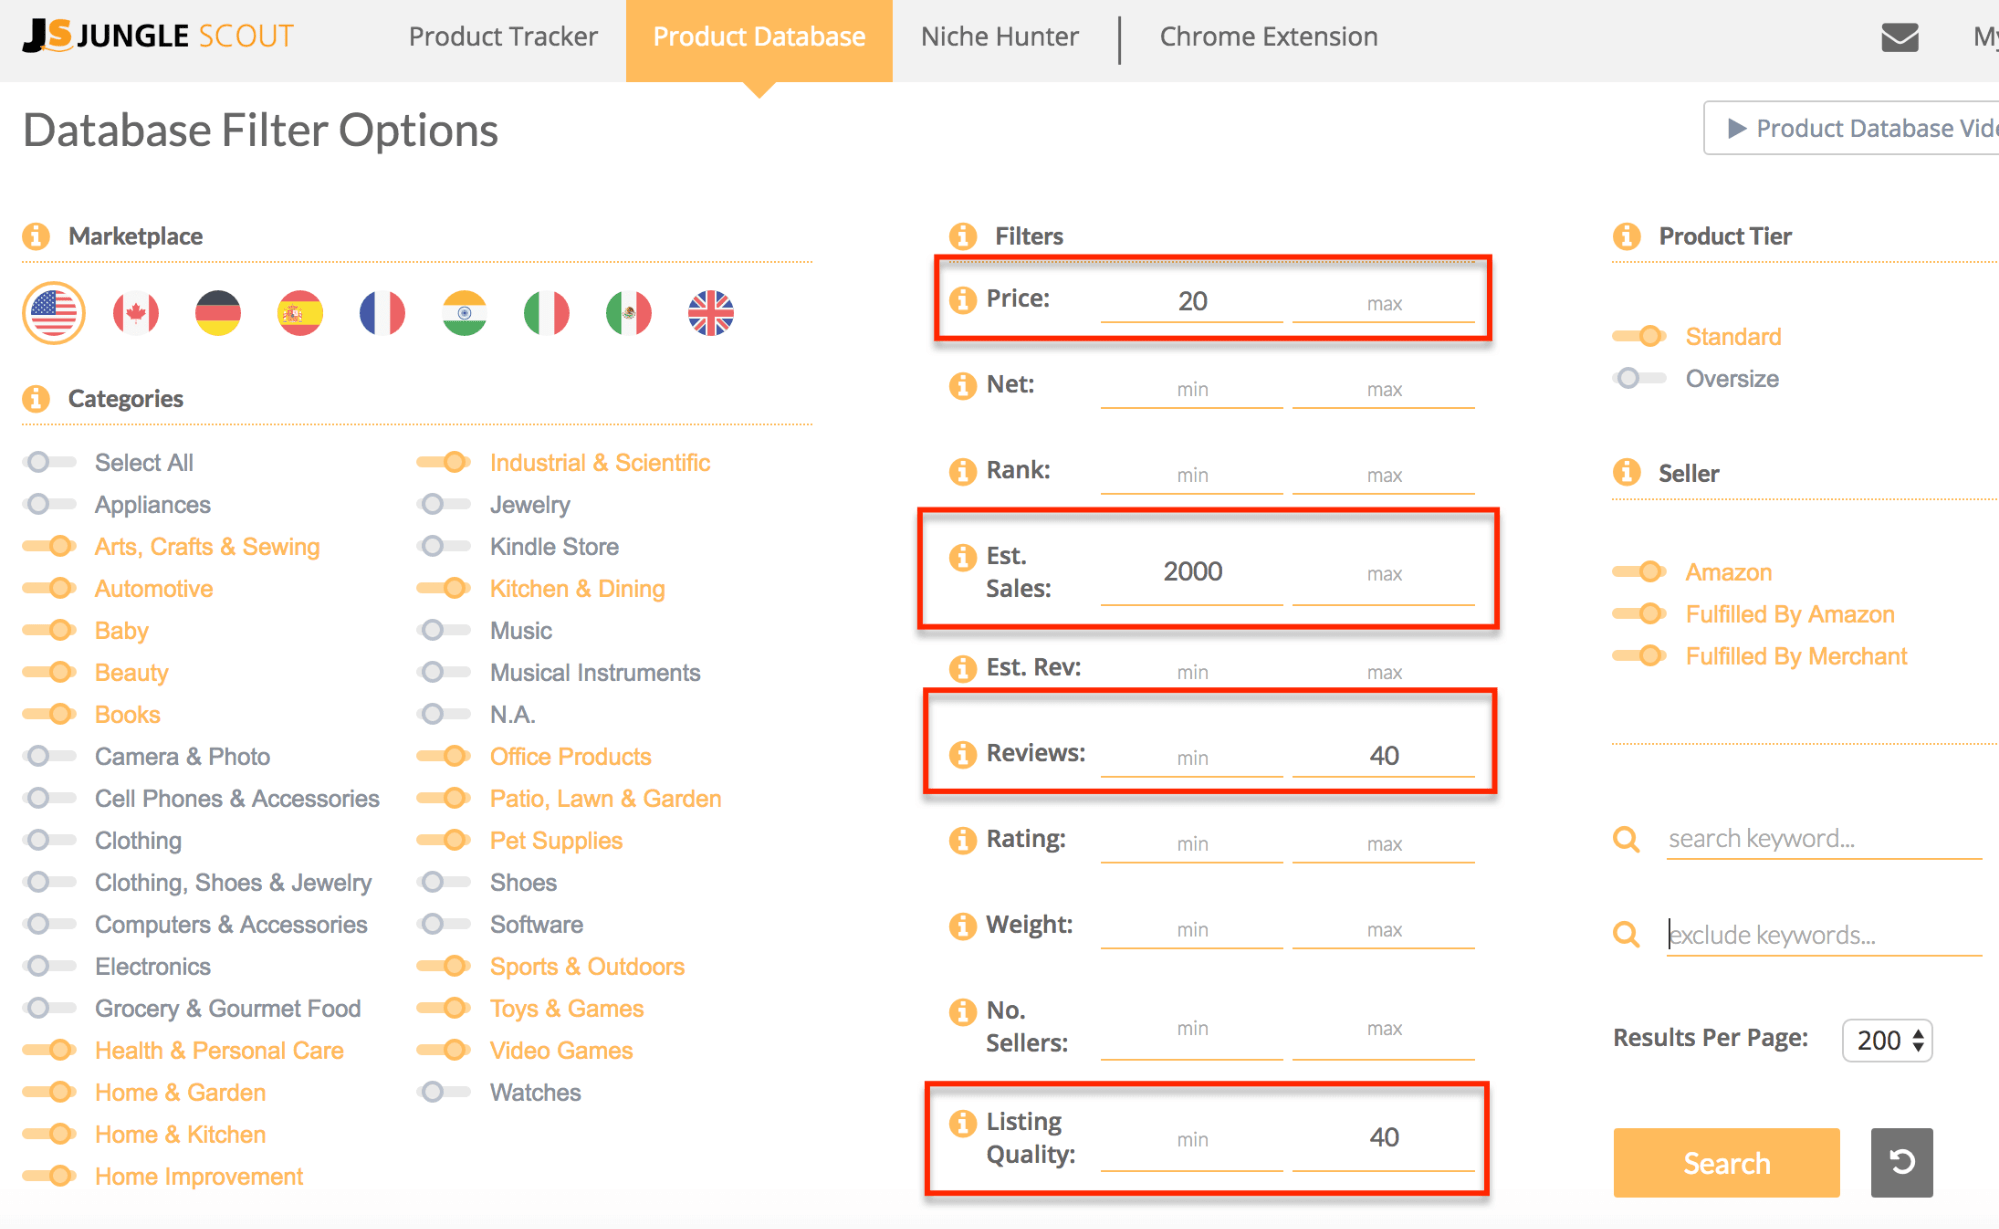Enable the Appliances category switch
The height and width of the screenshot is (1229, 1999).
tap(49, 504)
